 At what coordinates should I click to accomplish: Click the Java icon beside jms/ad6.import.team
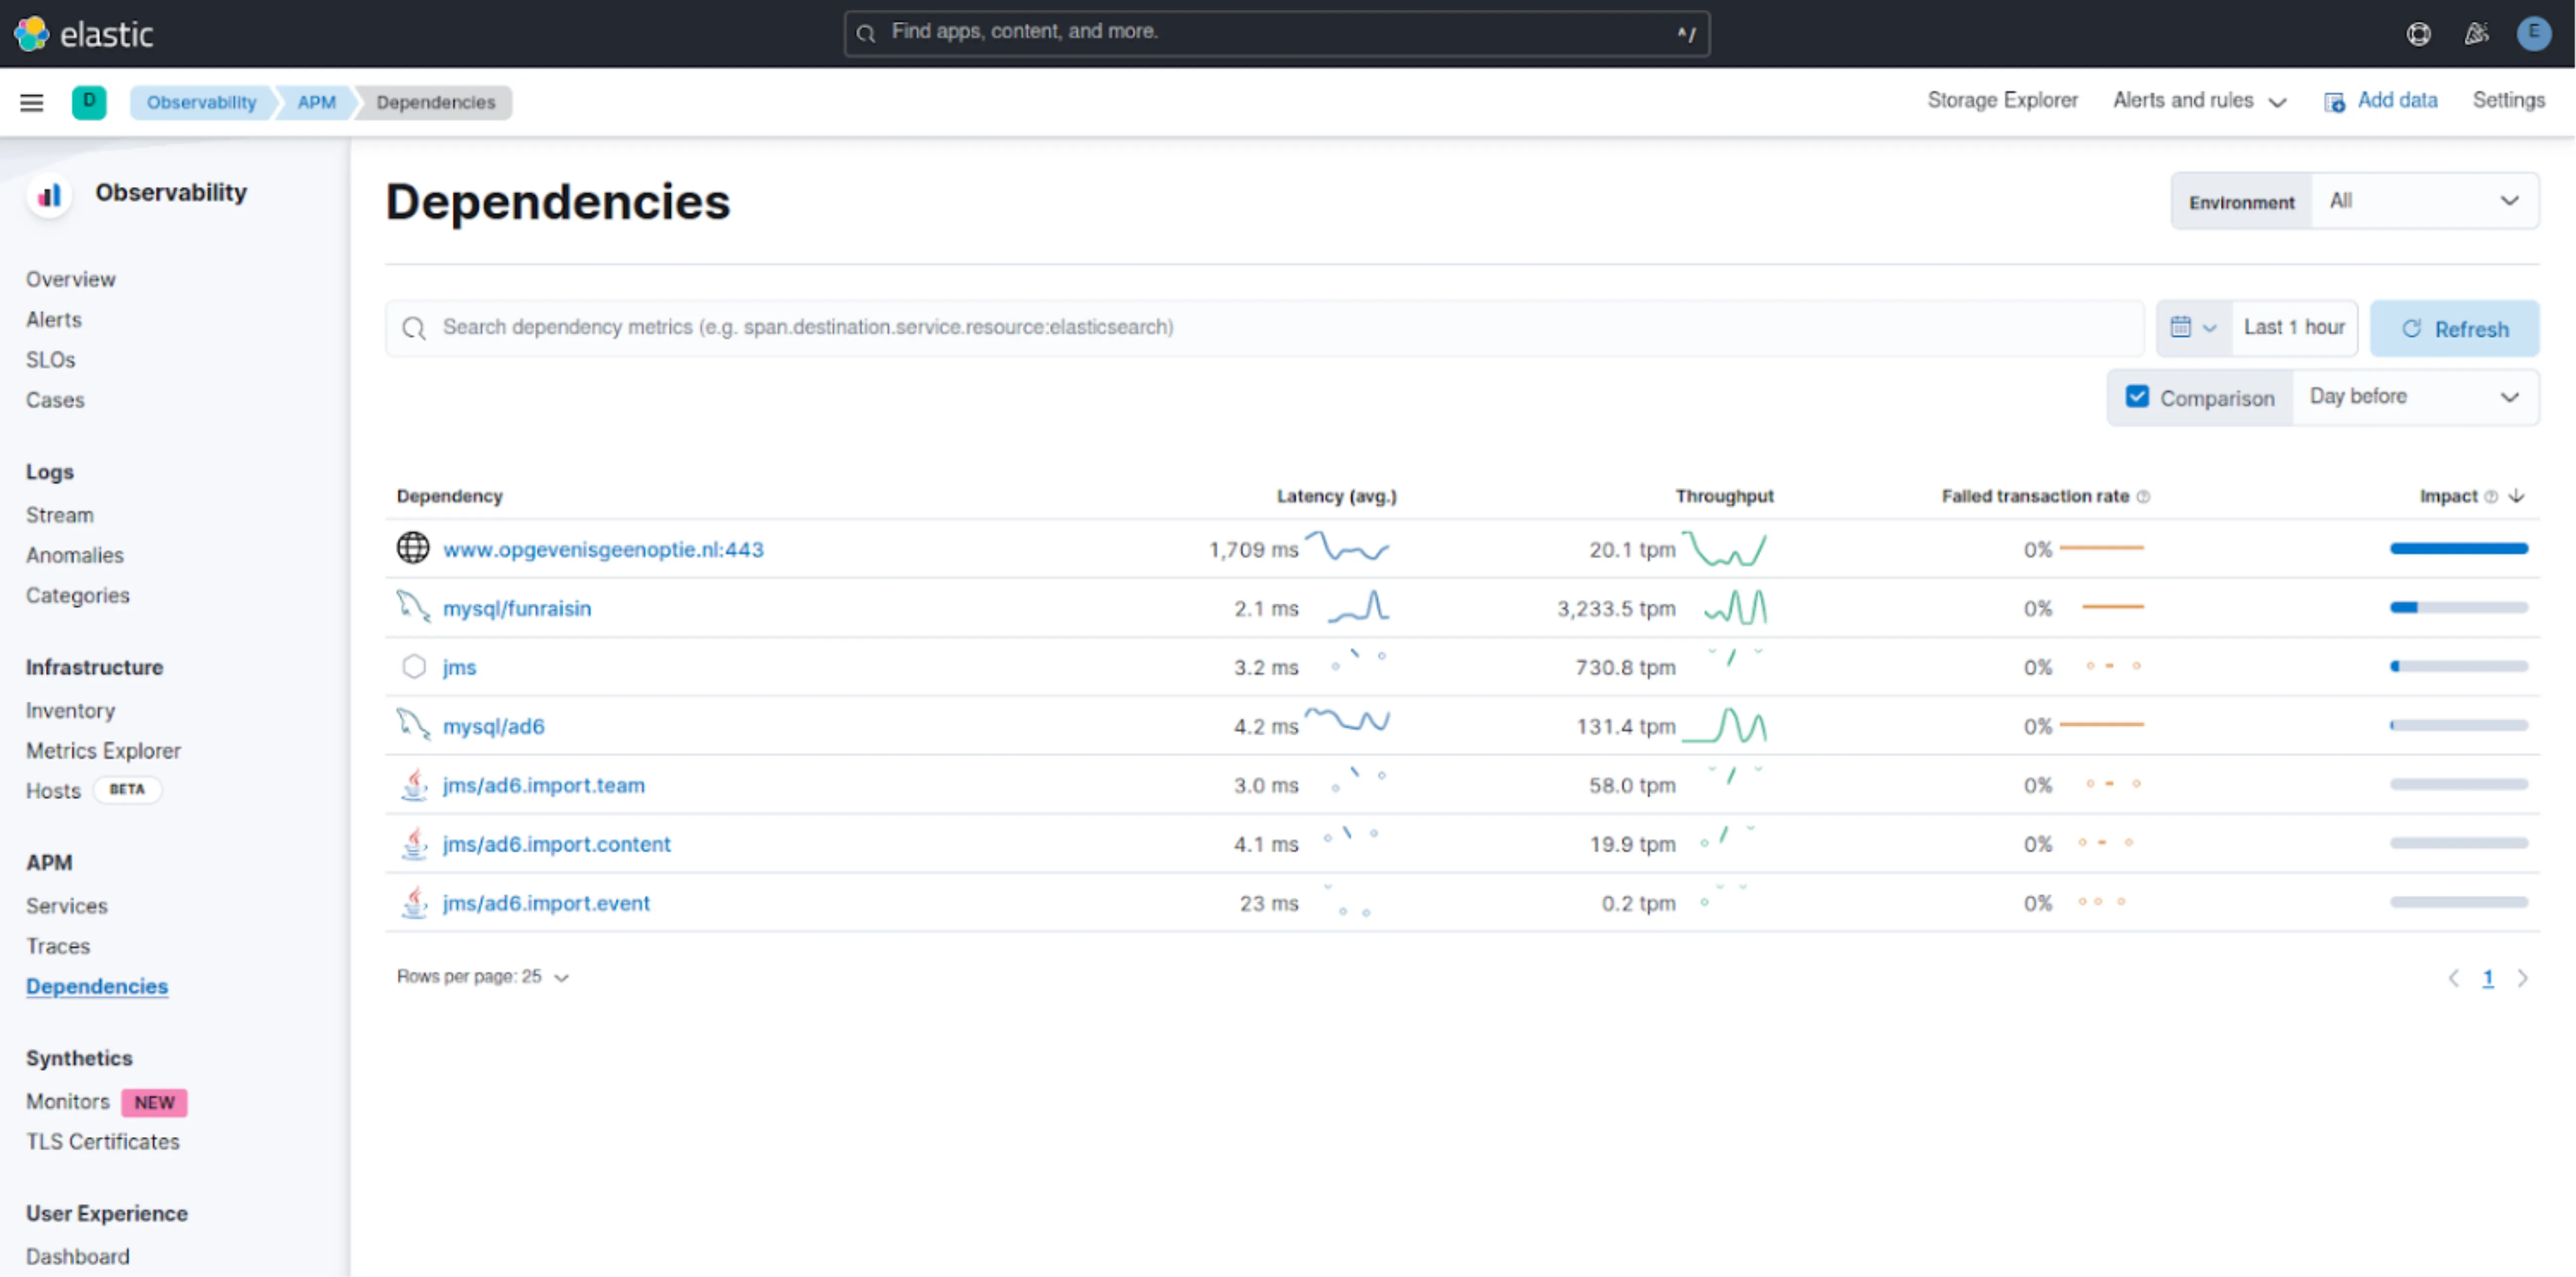pos(414,784)
